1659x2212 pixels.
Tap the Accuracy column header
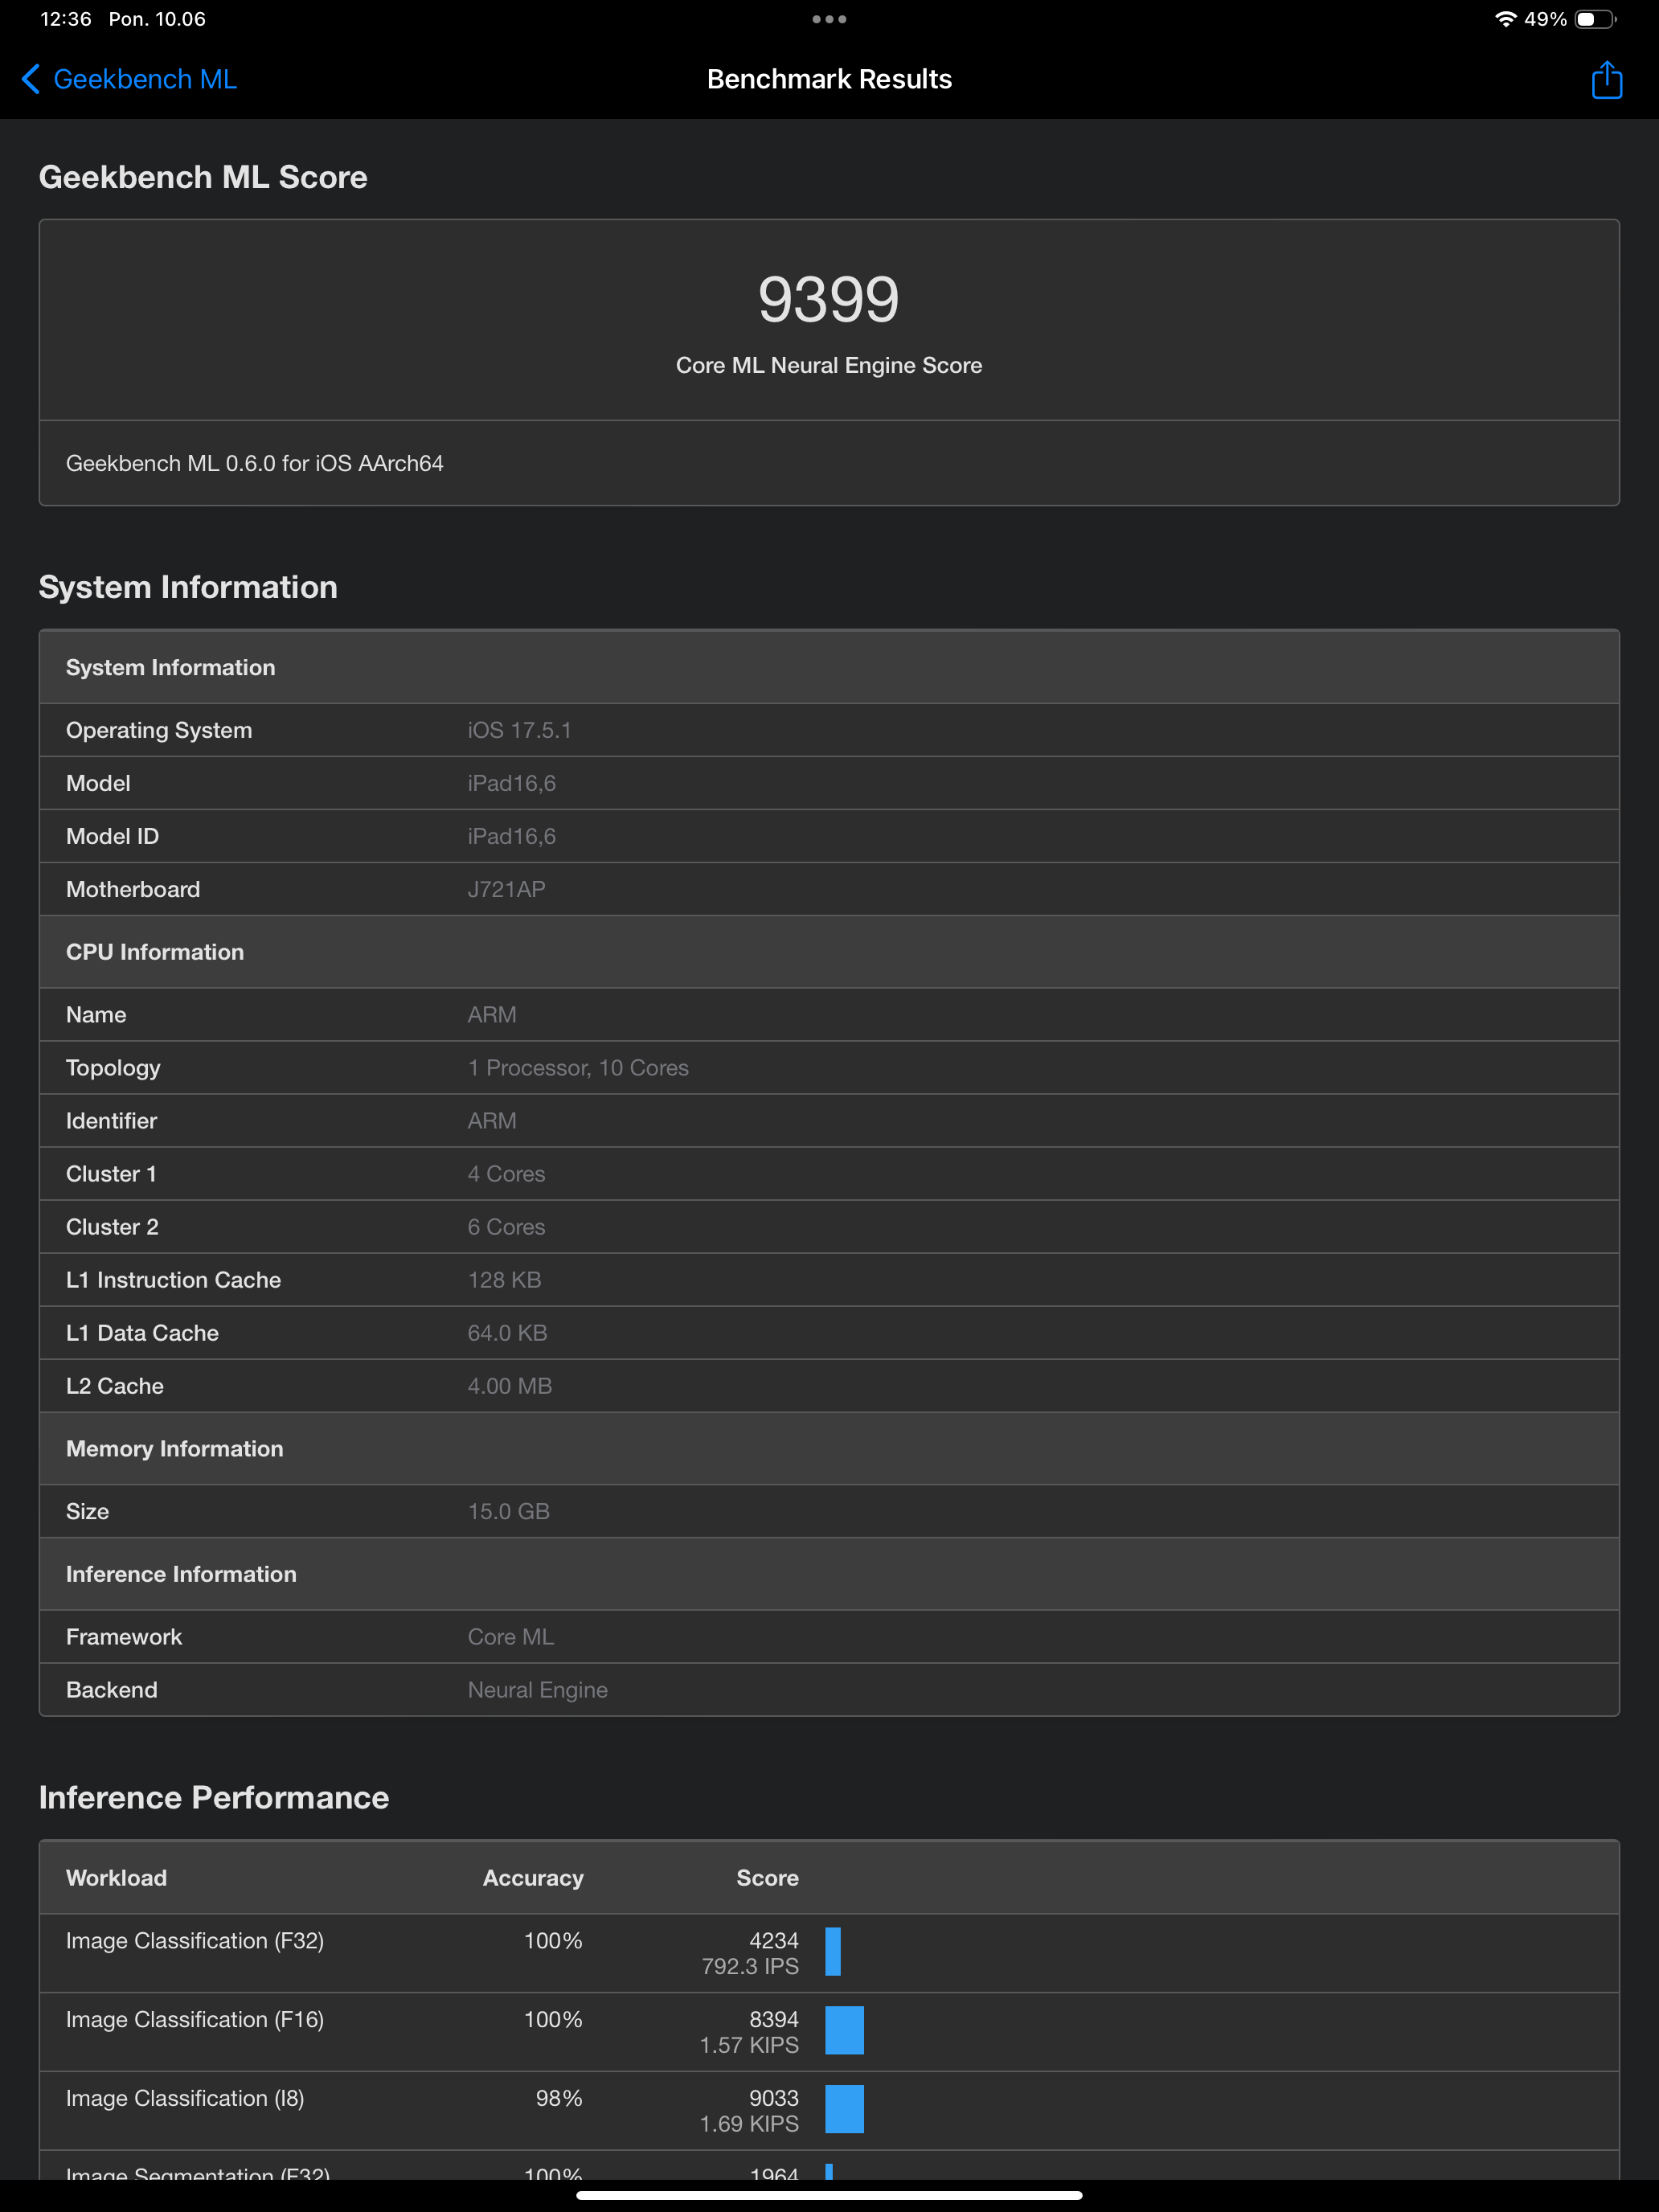click(532, 1878)
